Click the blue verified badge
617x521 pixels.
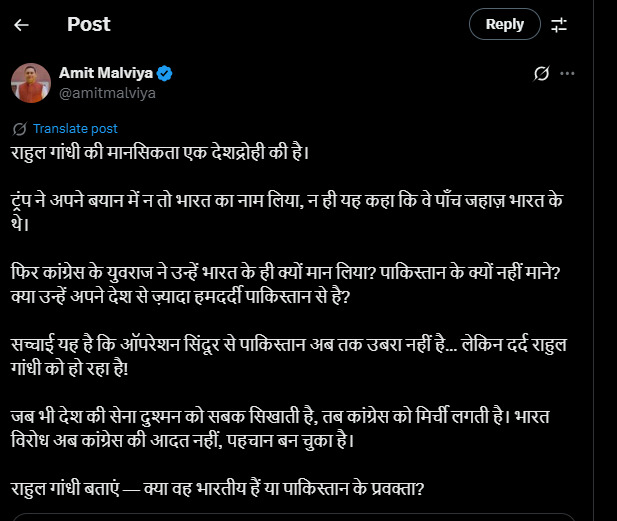tap(164, 73)
